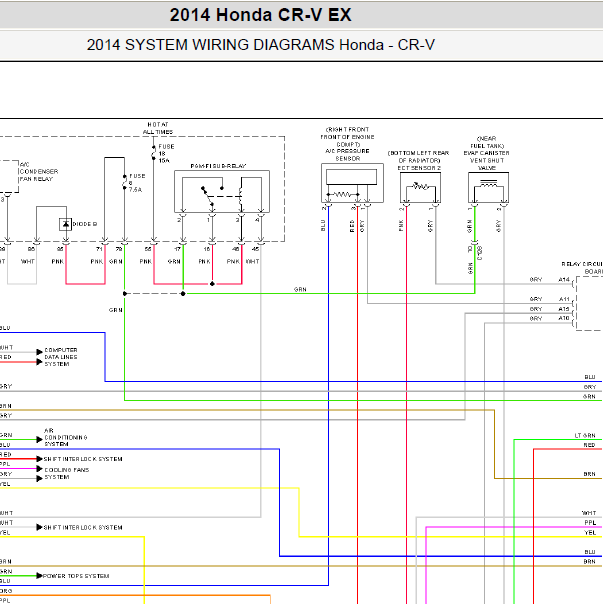The height and width of the screenshot is (604, 603).
Task: Click the coil symbol inside EVAP canister vent valve
Action: click(488, 184)
